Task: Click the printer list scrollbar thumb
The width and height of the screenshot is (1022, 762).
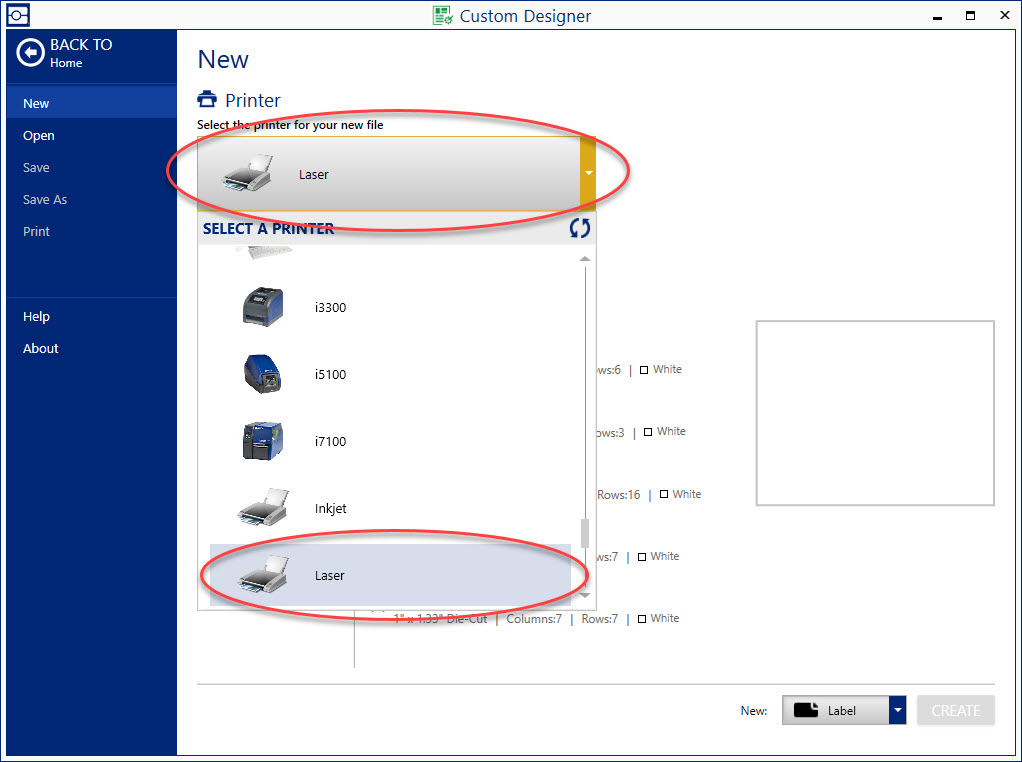Action: click(x=585, y=534)
